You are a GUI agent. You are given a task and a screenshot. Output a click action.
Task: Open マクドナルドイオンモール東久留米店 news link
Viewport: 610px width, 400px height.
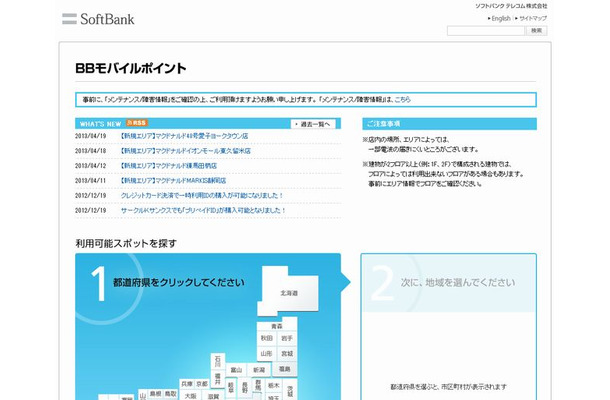pos(185,151)
